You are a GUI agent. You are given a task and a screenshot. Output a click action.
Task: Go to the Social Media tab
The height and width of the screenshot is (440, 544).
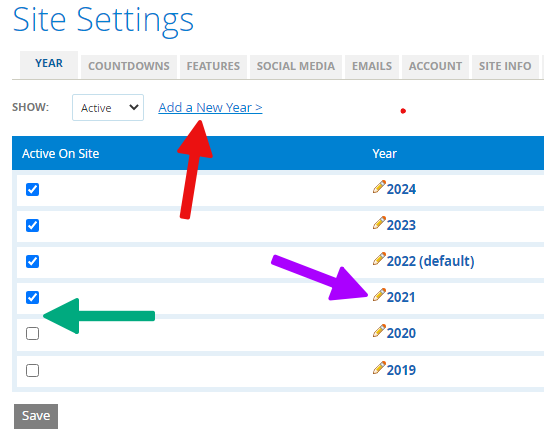click(296, 66)
